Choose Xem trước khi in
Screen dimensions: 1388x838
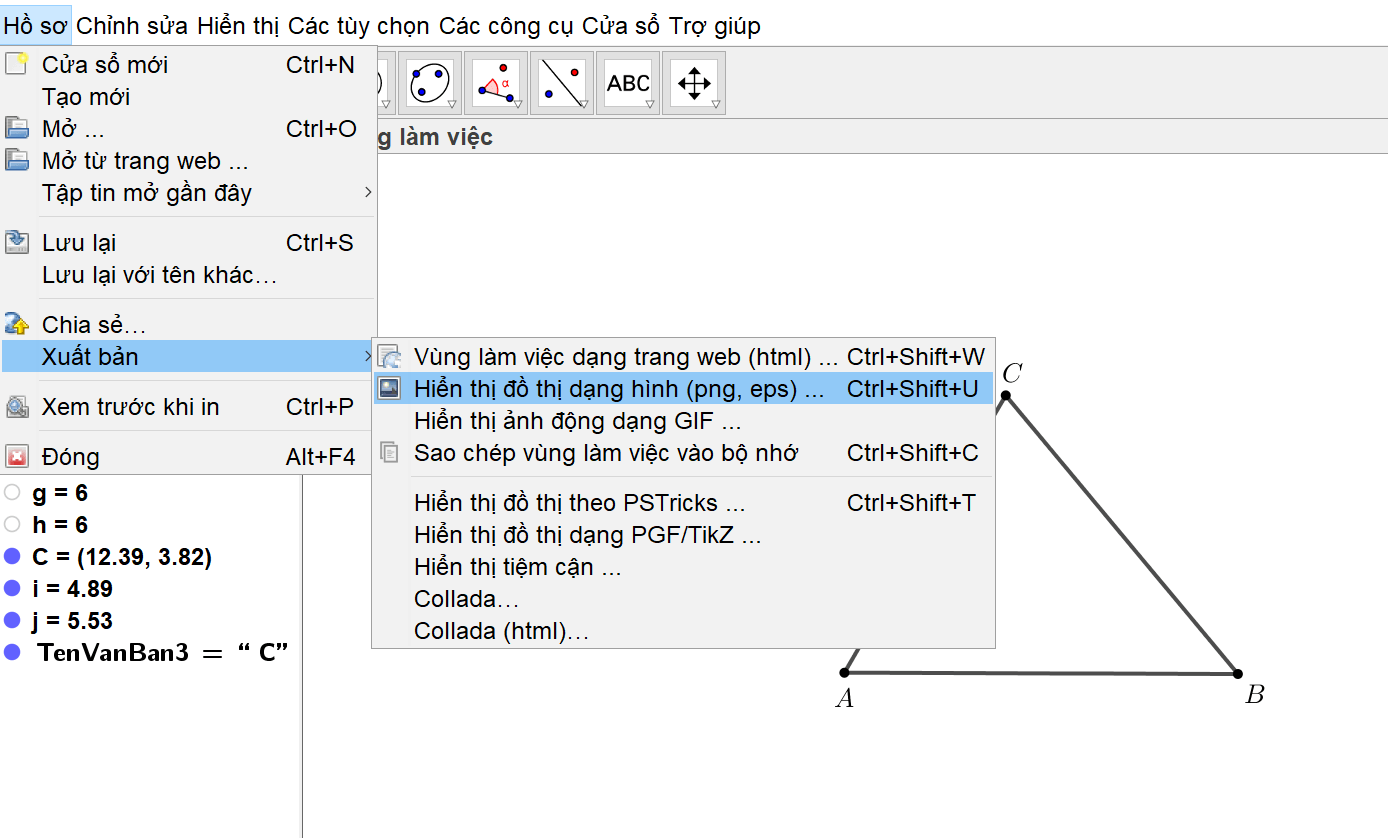189,407
